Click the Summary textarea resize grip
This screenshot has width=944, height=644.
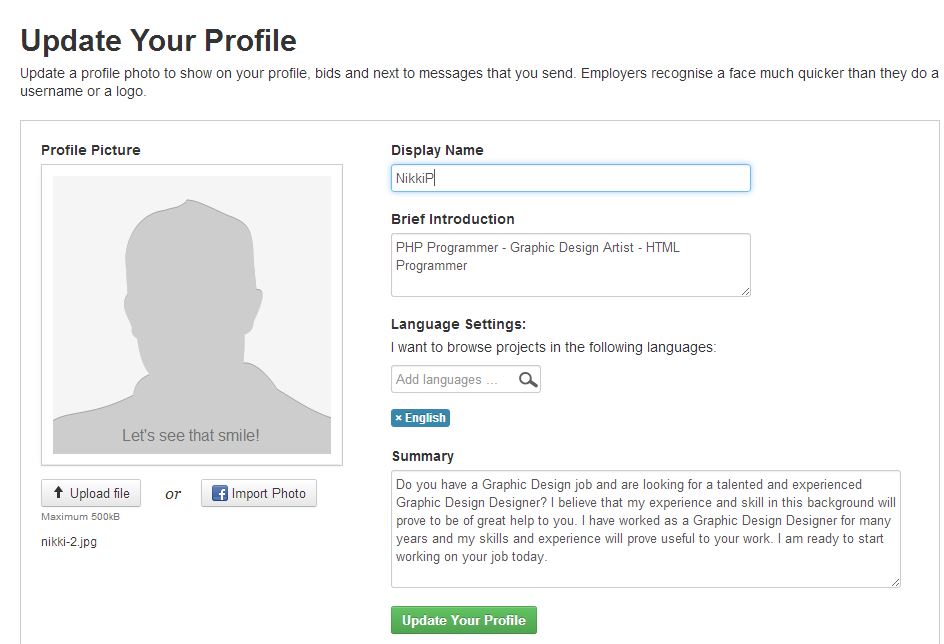tap(895, 582)
